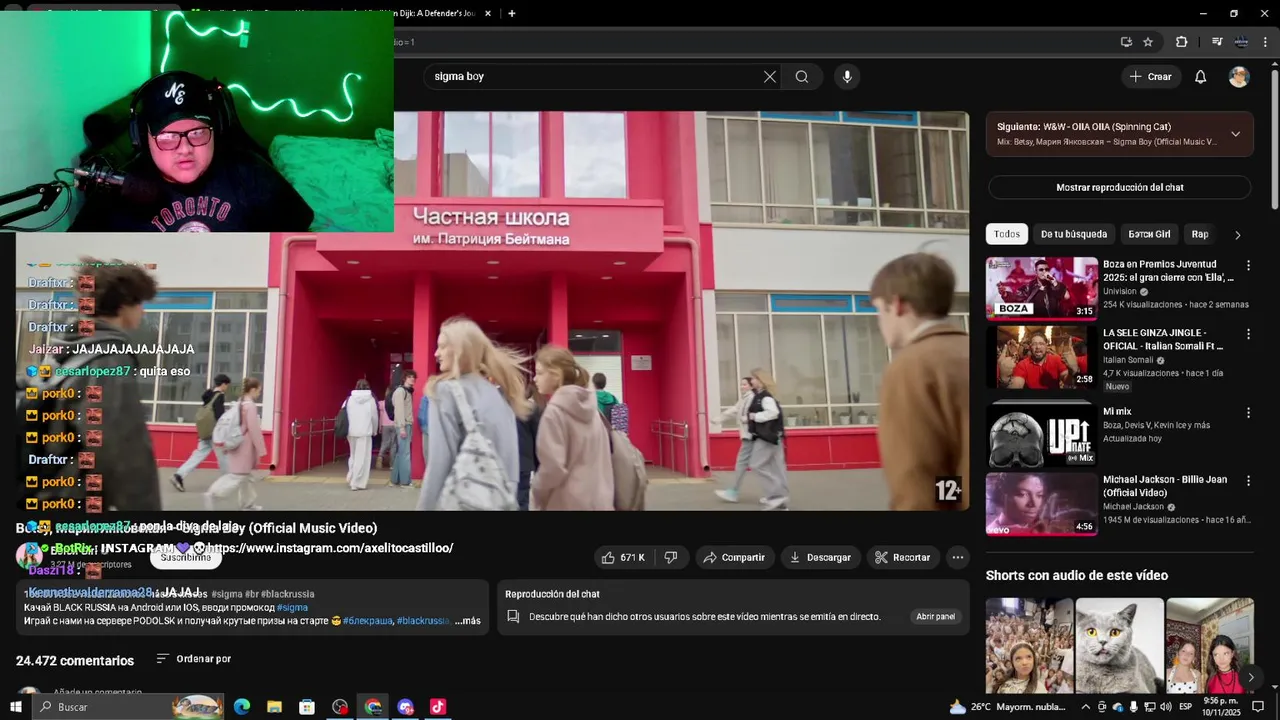The width and height of the screenshot is (1280, 720).
Task: Start voice search with microphone icon
Action: (x=847, y=77)
